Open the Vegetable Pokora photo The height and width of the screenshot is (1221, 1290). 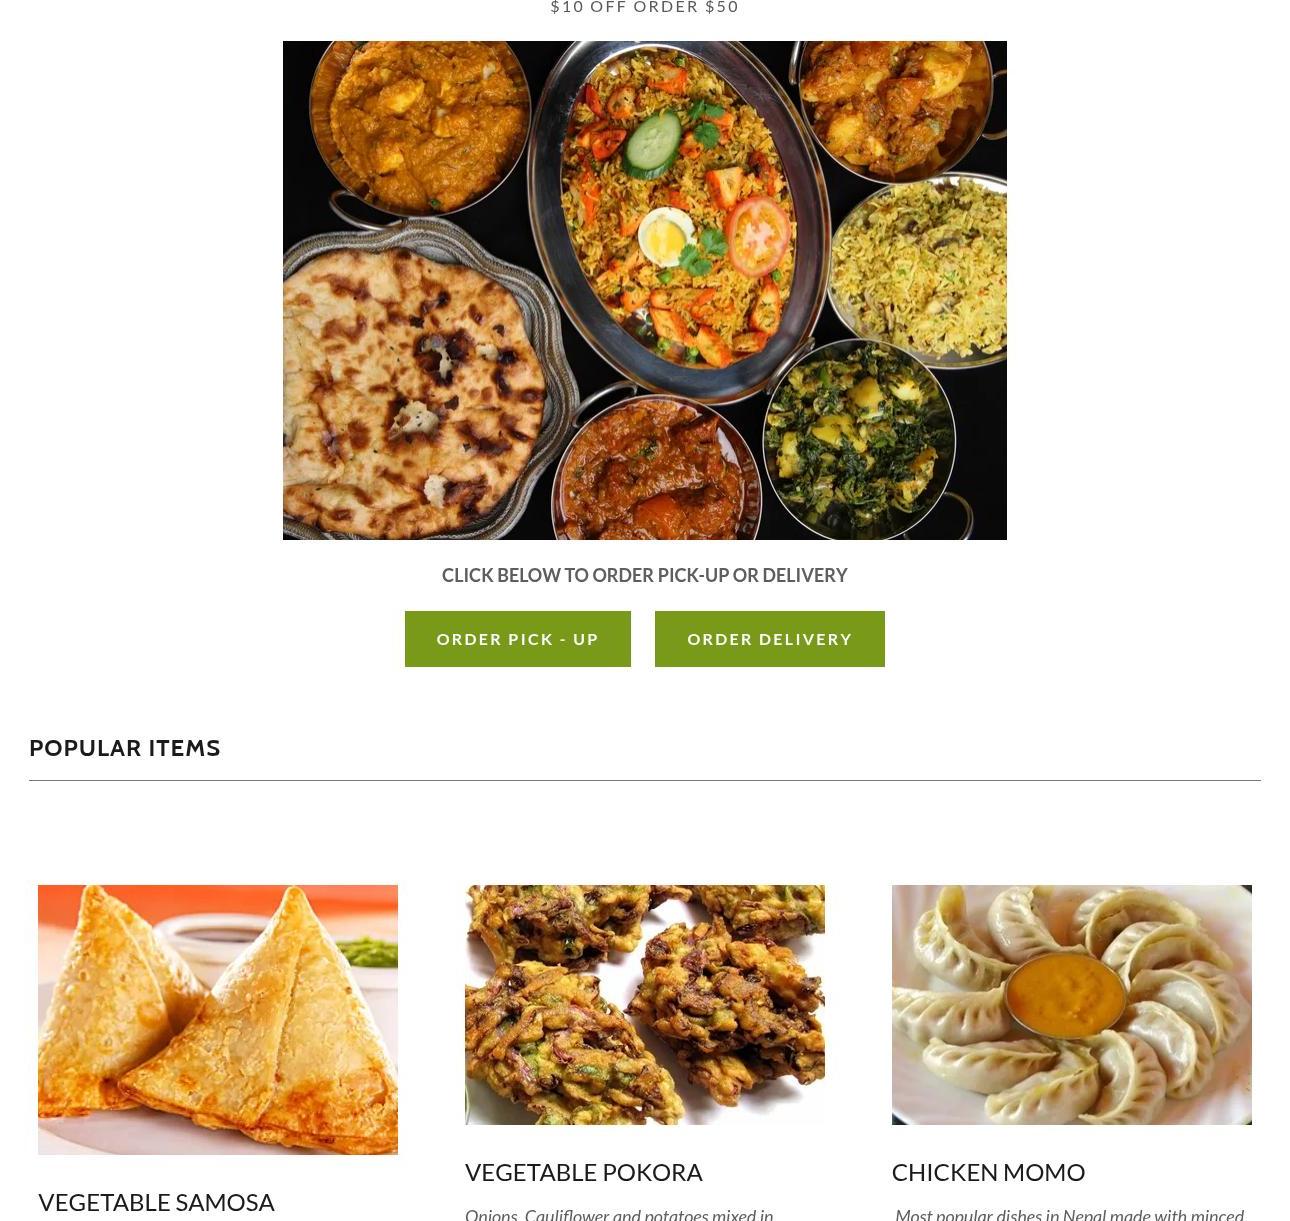click(645, 1005)
